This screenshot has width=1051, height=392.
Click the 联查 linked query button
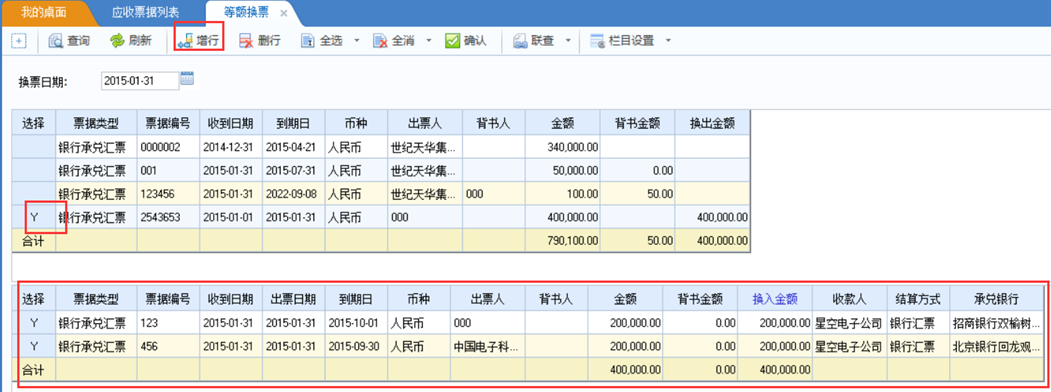pyautogui.click(x=534, y=41)
